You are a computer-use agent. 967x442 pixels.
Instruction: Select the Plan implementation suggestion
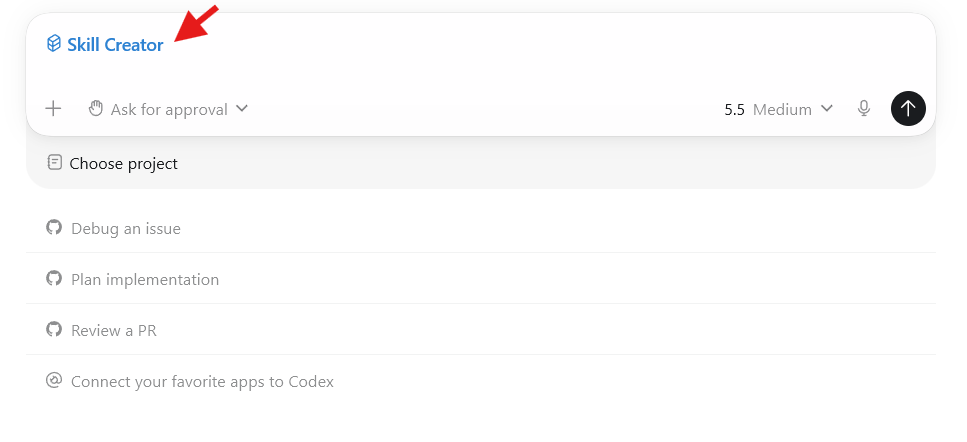pyautogui.click(x=480, y=279)
